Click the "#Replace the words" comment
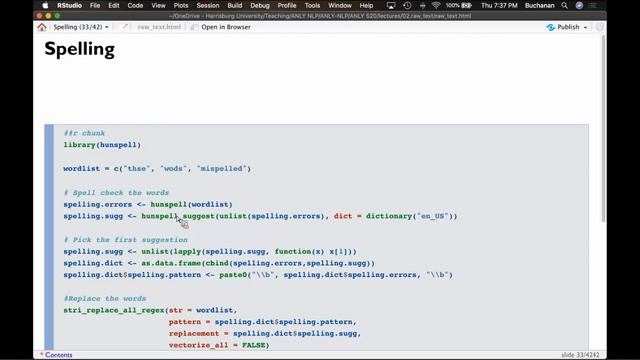 [x=105, y=298]
